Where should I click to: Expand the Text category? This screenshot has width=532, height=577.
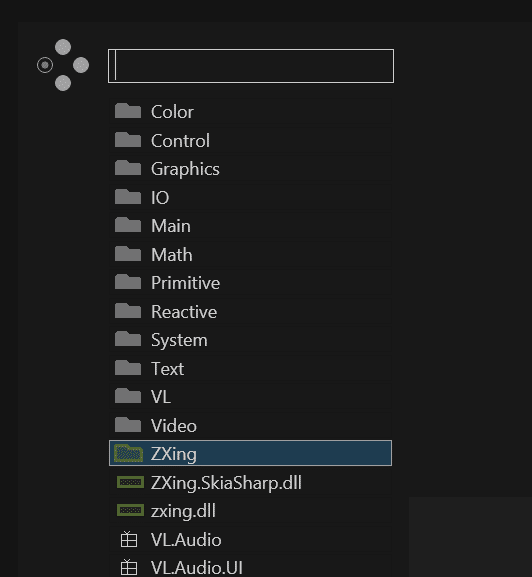click(x=250, y=369)
